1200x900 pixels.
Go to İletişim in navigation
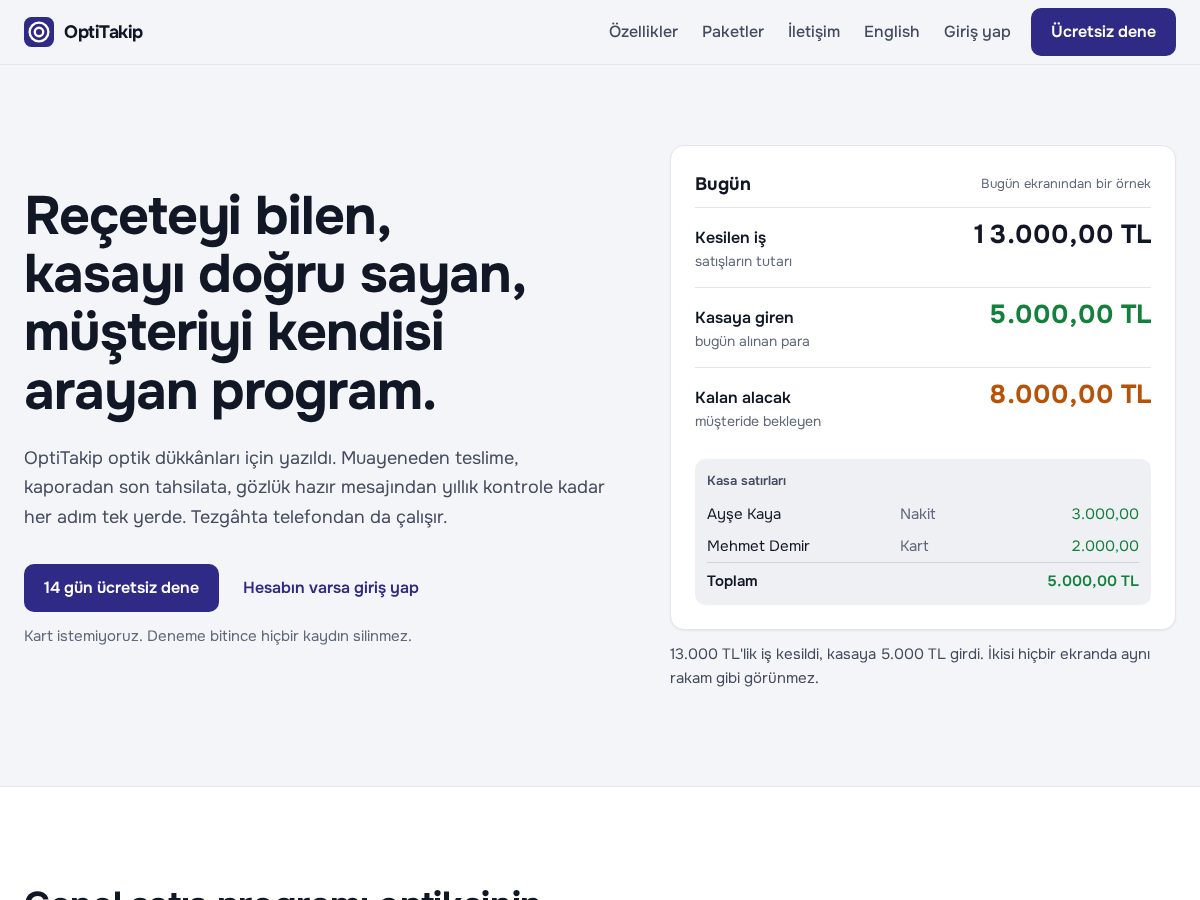tap(814, 32)
